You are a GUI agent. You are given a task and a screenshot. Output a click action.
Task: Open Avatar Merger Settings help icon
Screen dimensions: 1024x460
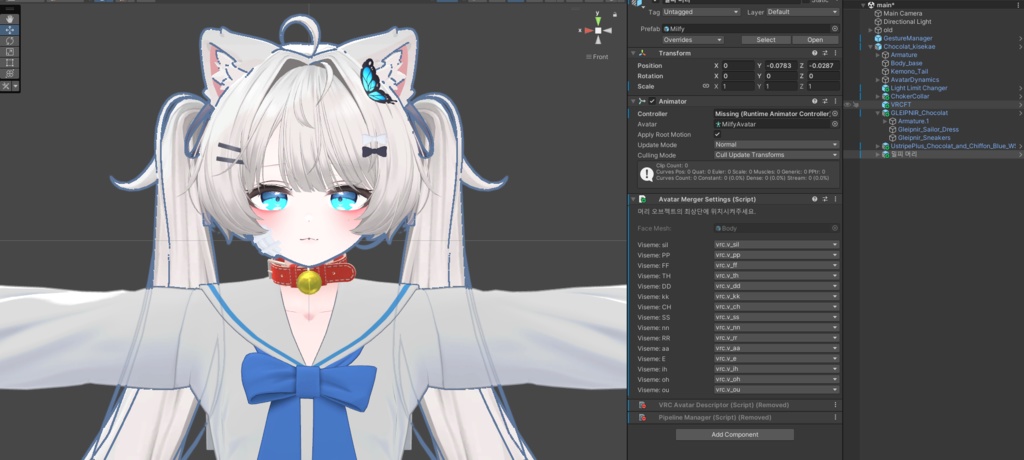(x=814, y=199)
